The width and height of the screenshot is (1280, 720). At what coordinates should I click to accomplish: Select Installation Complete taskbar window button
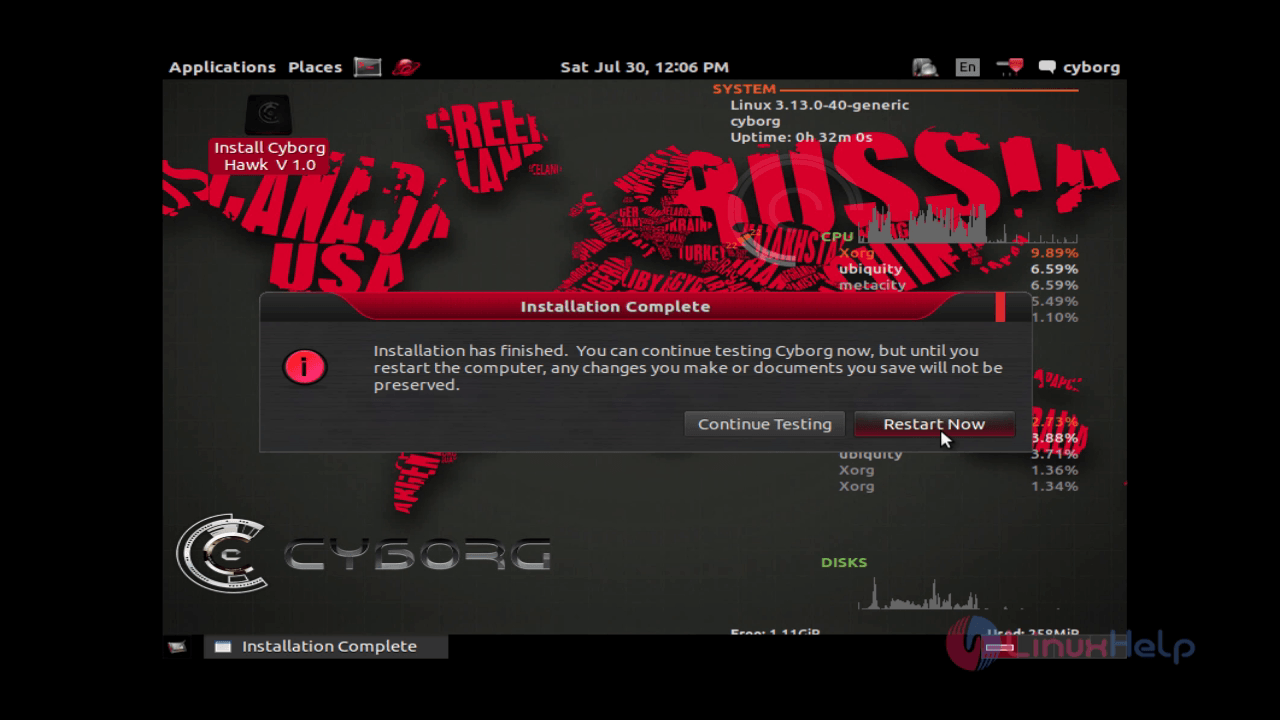pyautogui.click(x=326, y=646)
